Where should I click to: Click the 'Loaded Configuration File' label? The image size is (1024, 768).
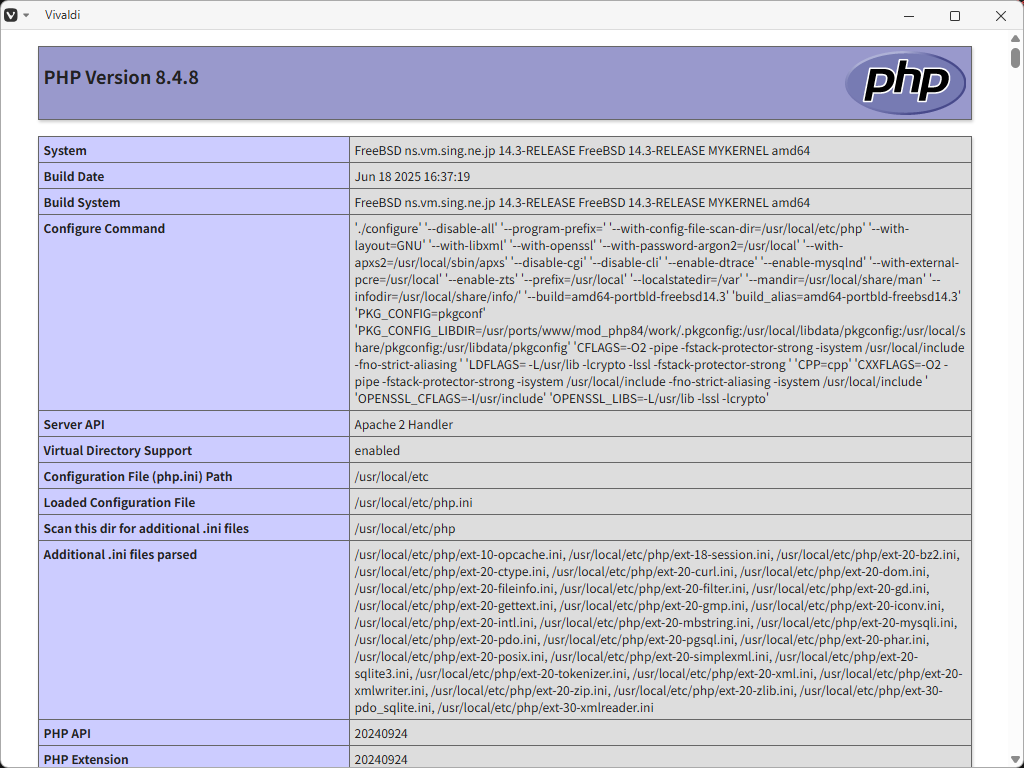coord(119,502)
